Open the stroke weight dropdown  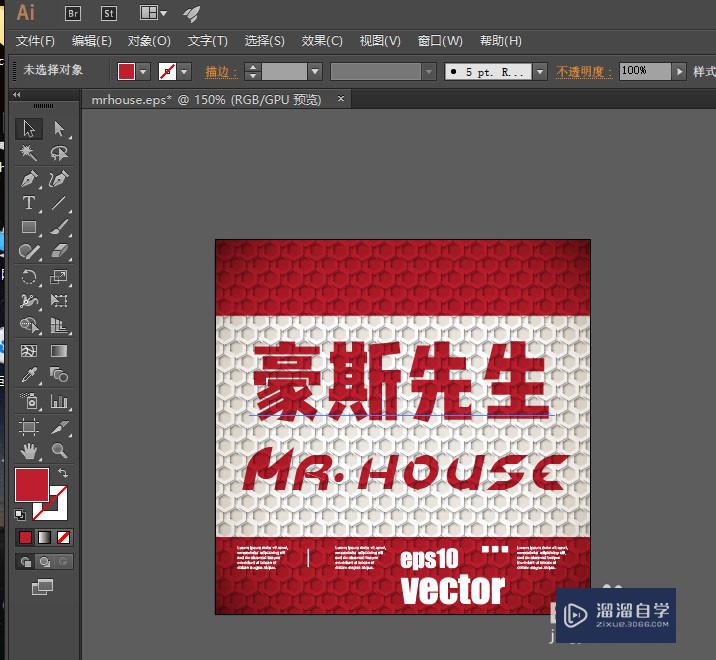coord(315,72)
